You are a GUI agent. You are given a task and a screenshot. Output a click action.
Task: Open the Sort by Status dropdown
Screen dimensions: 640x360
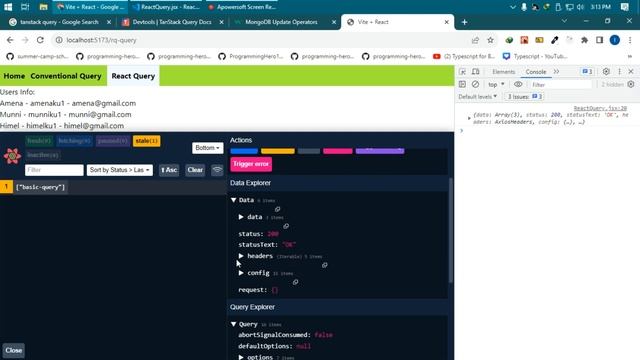120,170
